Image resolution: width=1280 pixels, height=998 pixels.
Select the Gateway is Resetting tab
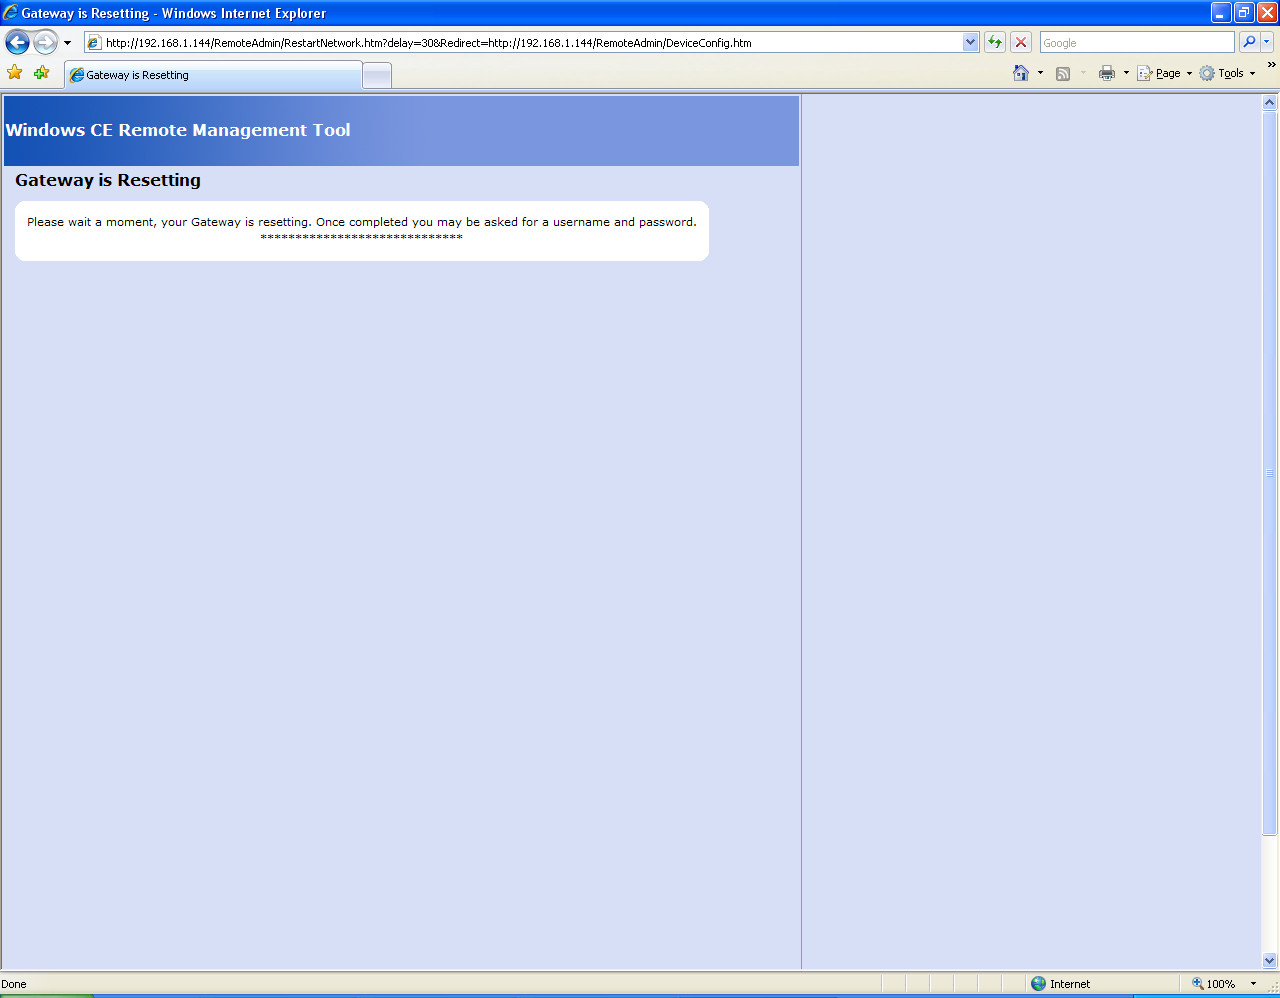point(213,75)
